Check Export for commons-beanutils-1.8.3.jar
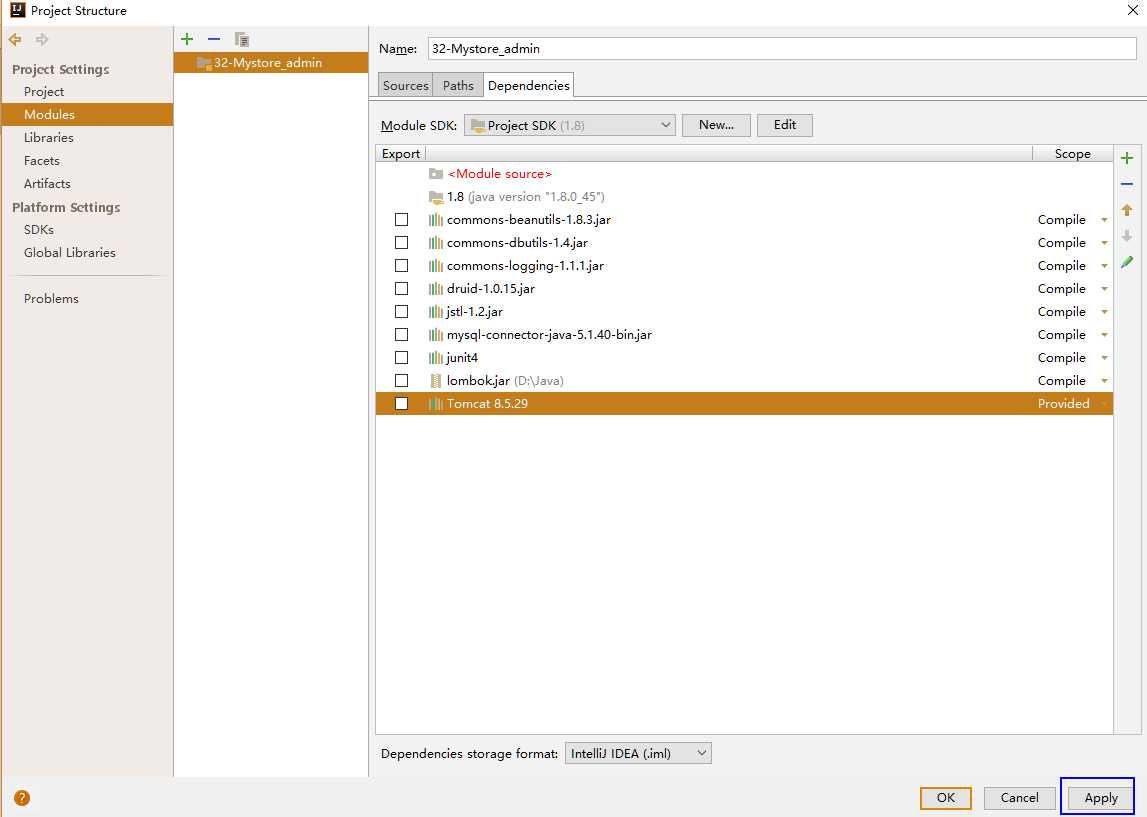 click(x=402, y=219)
